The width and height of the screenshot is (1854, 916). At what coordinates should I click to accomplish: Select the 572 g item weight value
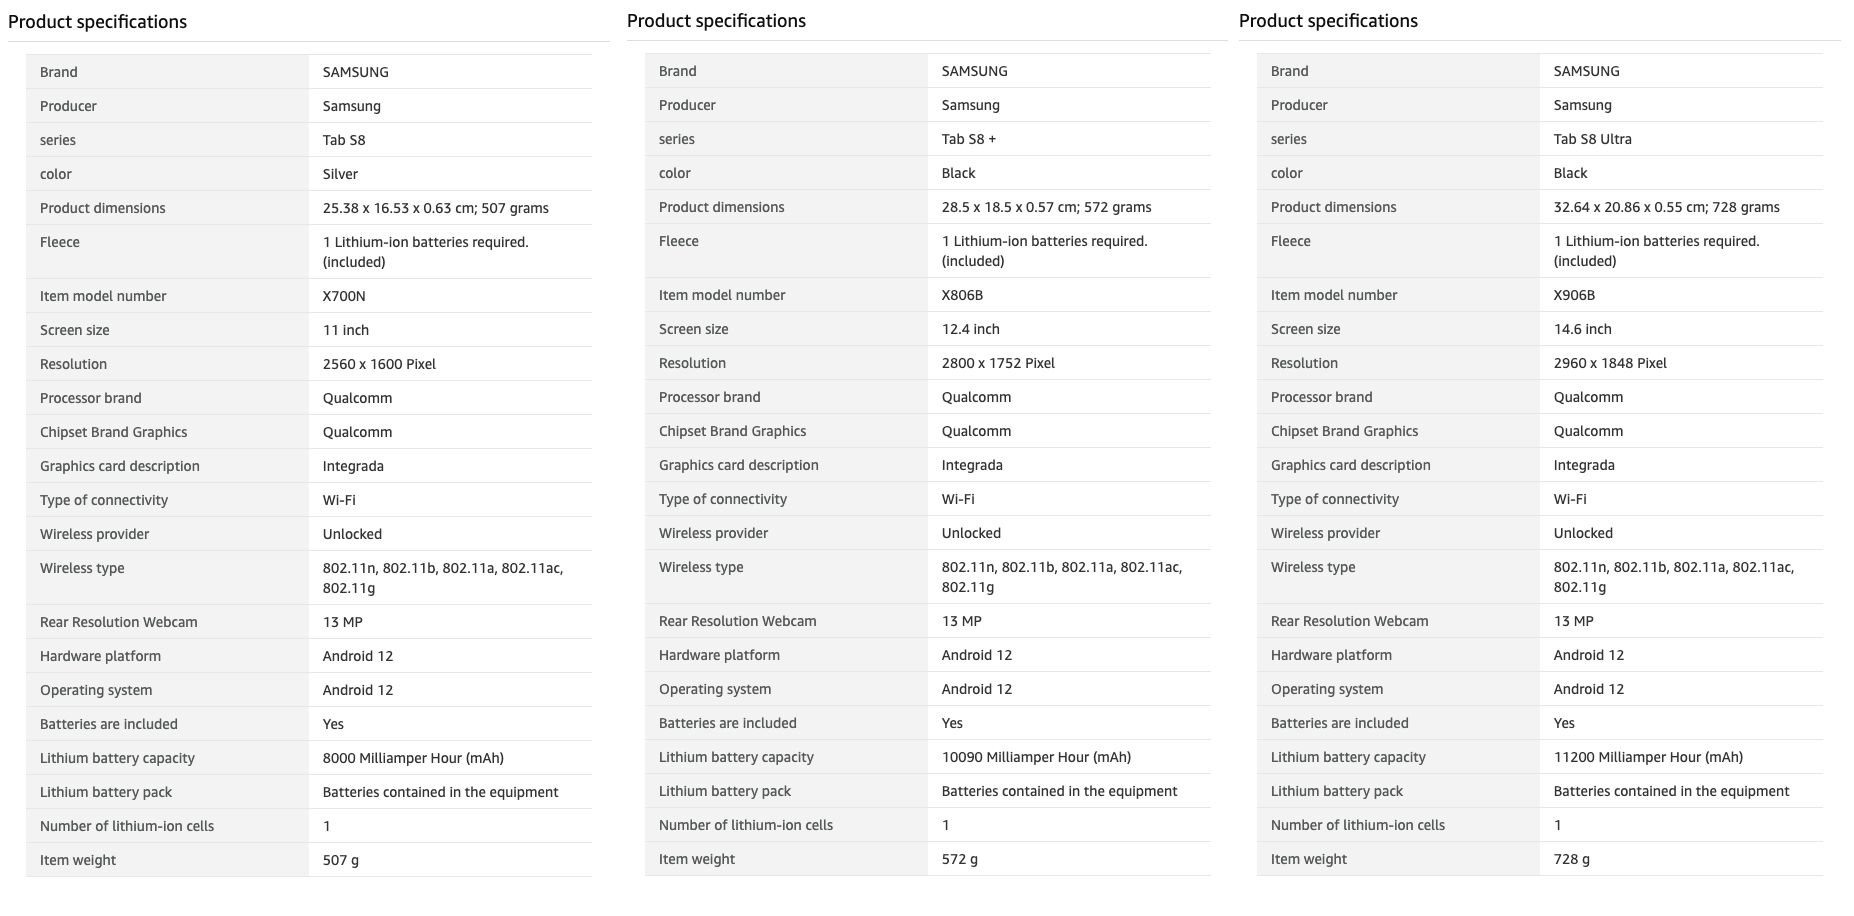(x=959, y=859)
